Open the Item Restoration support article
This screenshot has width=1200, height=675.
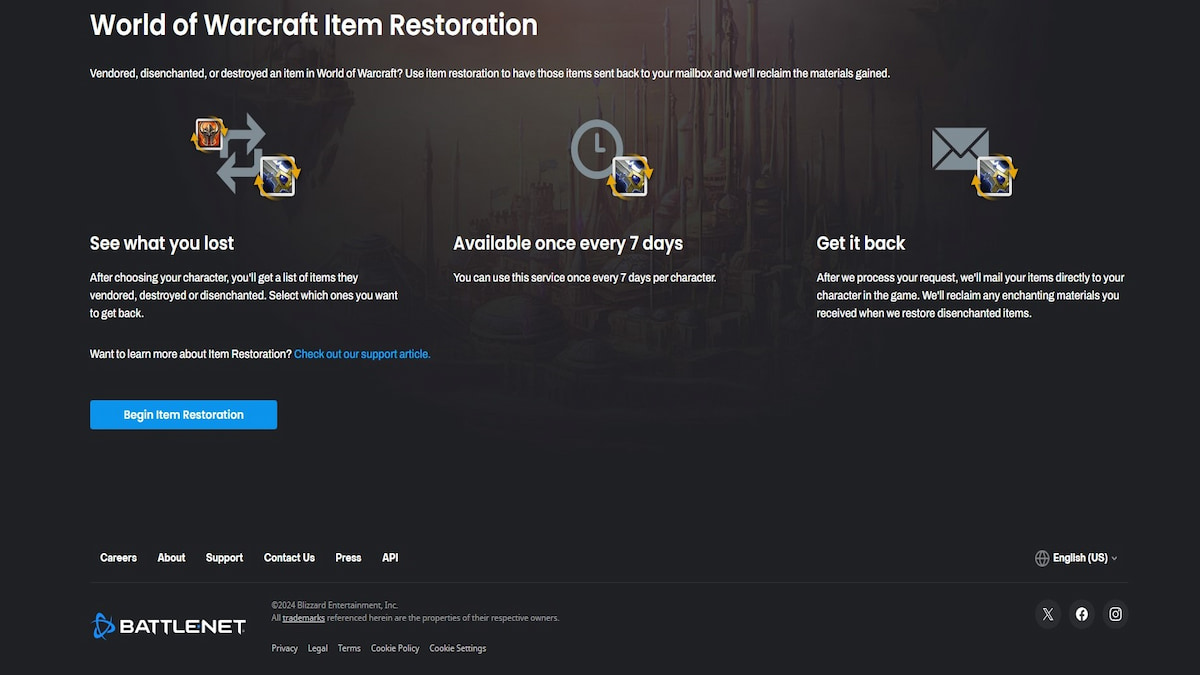tap(361, 353)
